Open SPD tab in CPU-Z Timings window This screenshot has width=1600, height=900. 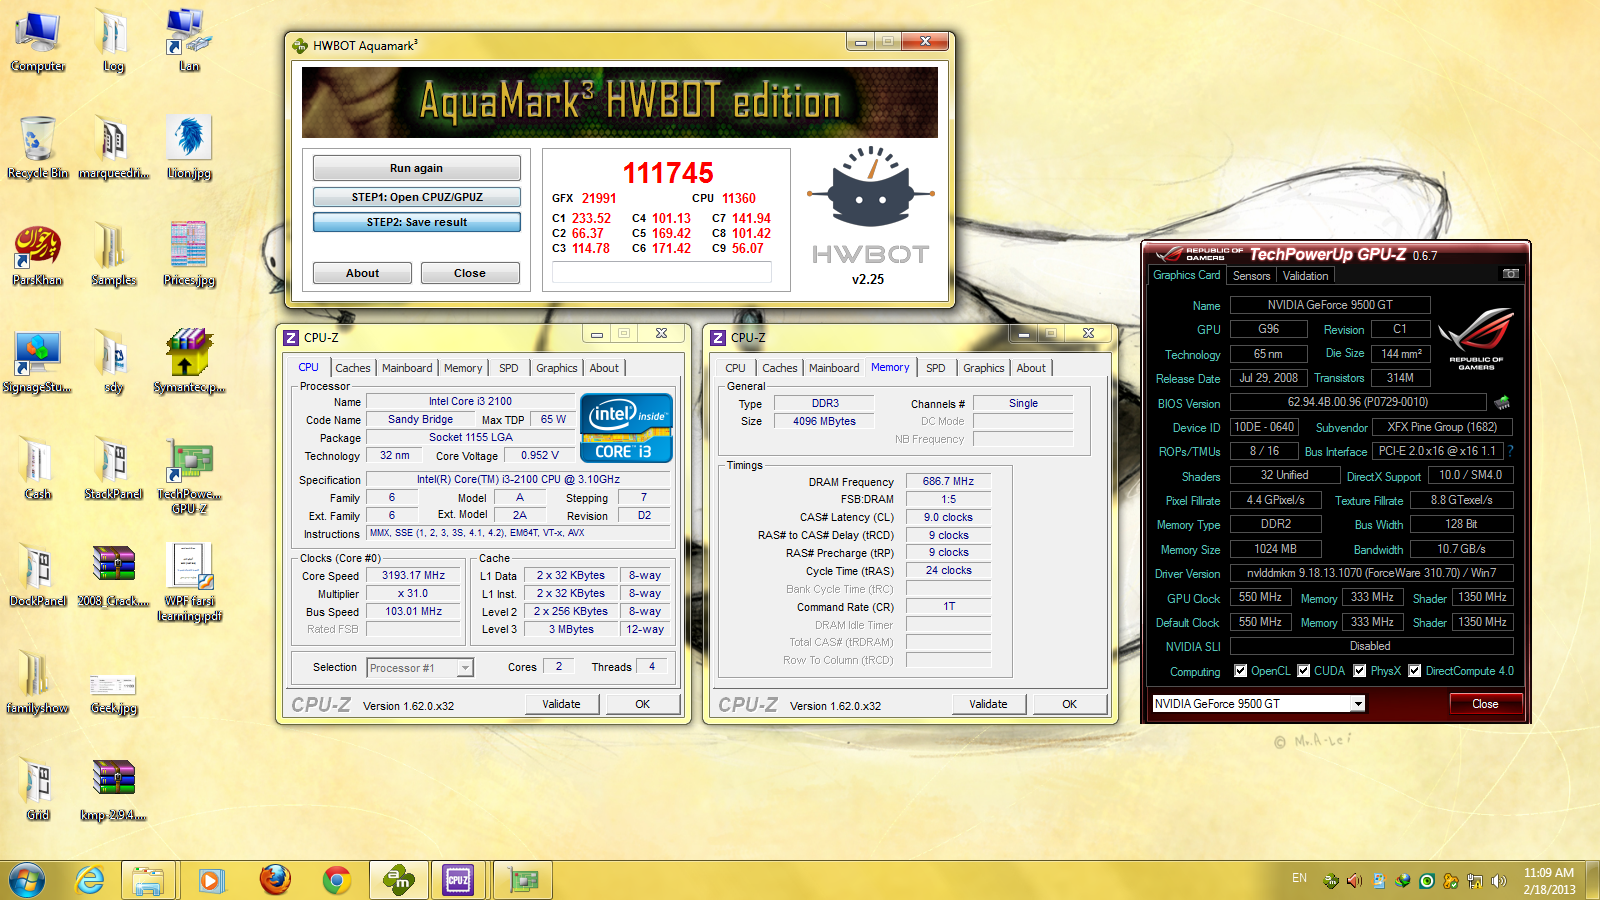coord(935,368)
